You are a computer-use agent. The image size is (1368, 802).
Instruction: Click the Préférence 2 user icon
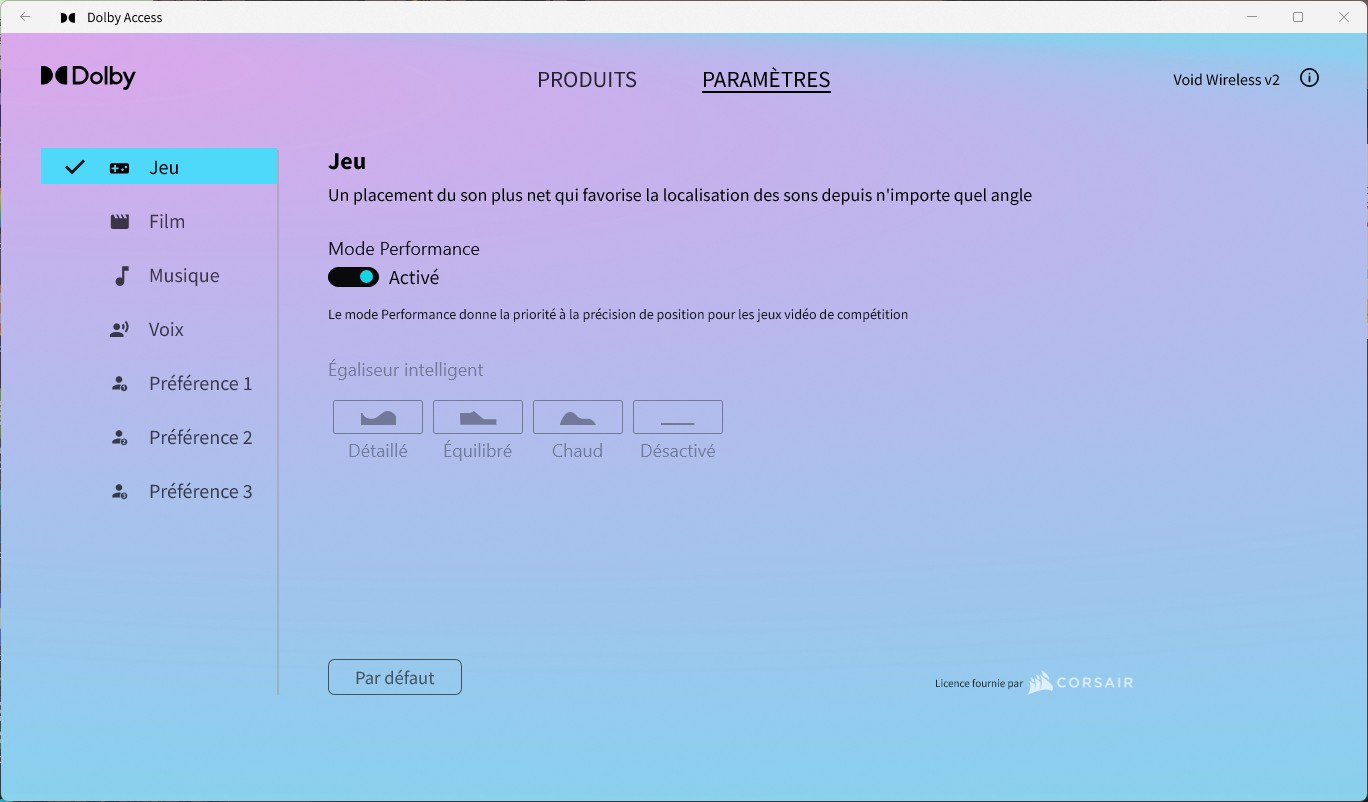(x=119, y=438)
